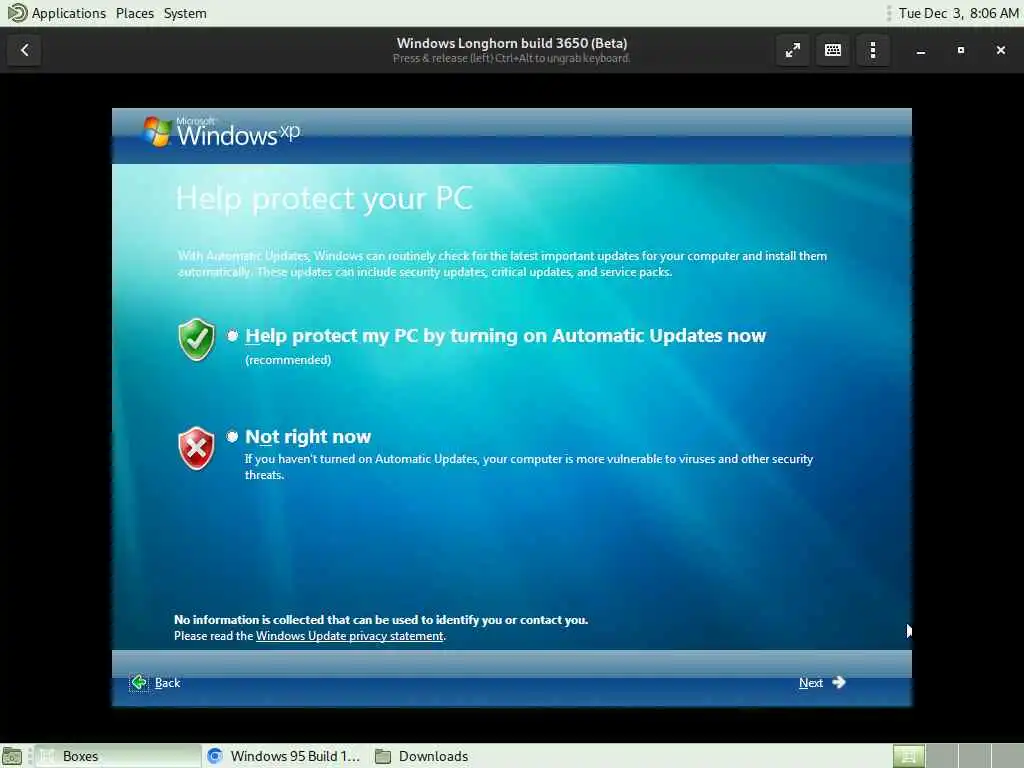The width and height of the screenshot is (1024, 768).
Task: Click the Help protect your PC heading
Action: tap(324, 199)
